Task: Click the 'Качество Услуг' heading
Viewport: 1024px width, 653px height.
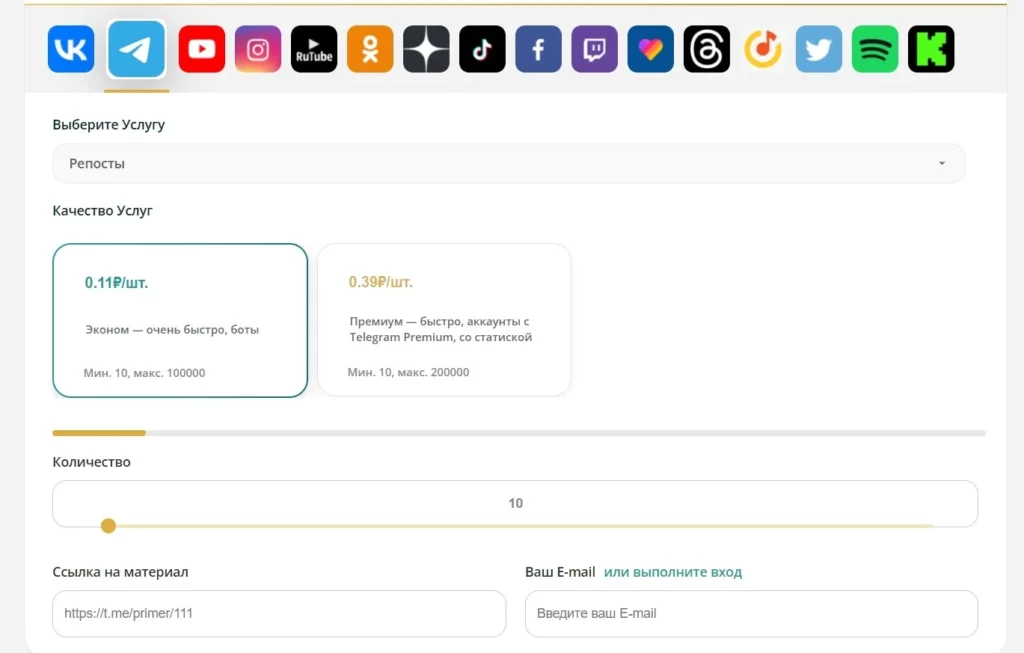Action: [103, 210]
